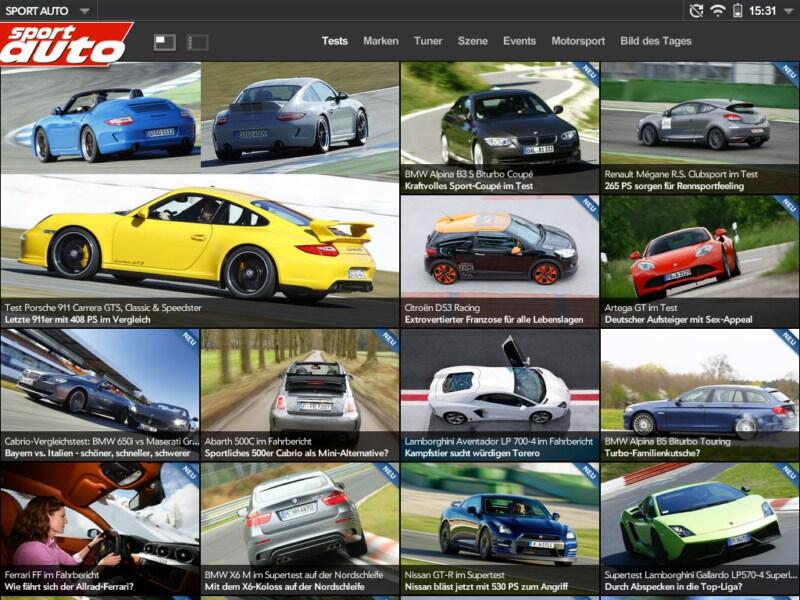Tap NEU badge on Lamborghini Gallardo tile
Image resolution: width=800 pixels, height=600 pixels.
788,473
